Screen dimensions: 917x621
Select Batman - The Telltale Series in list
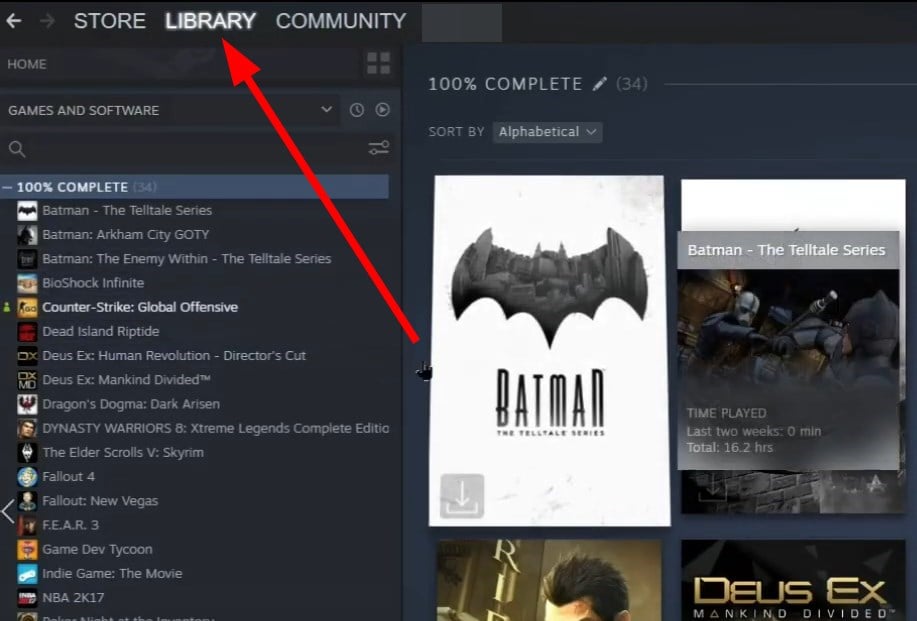(x=127, y=211)
